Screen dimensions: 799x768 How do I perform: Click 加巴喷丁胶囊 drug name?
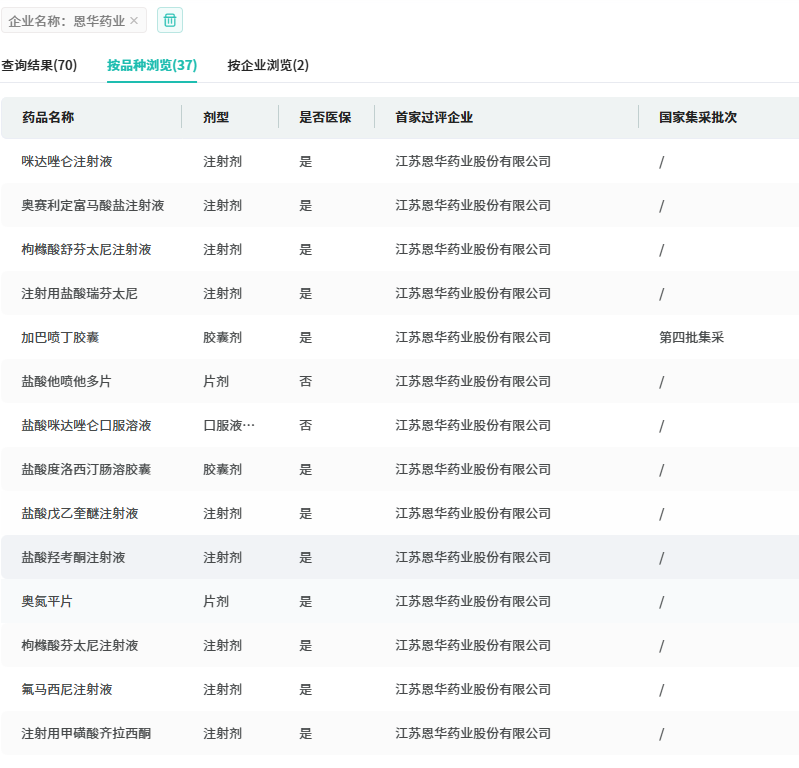coord(61,337)
